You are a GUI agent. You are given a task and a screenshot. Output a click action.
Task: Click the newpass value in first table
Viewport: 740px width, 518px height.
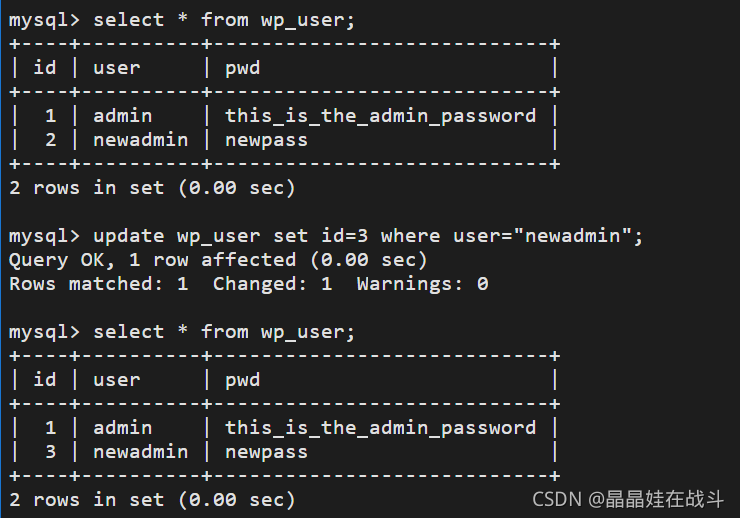tap(266, 140)
